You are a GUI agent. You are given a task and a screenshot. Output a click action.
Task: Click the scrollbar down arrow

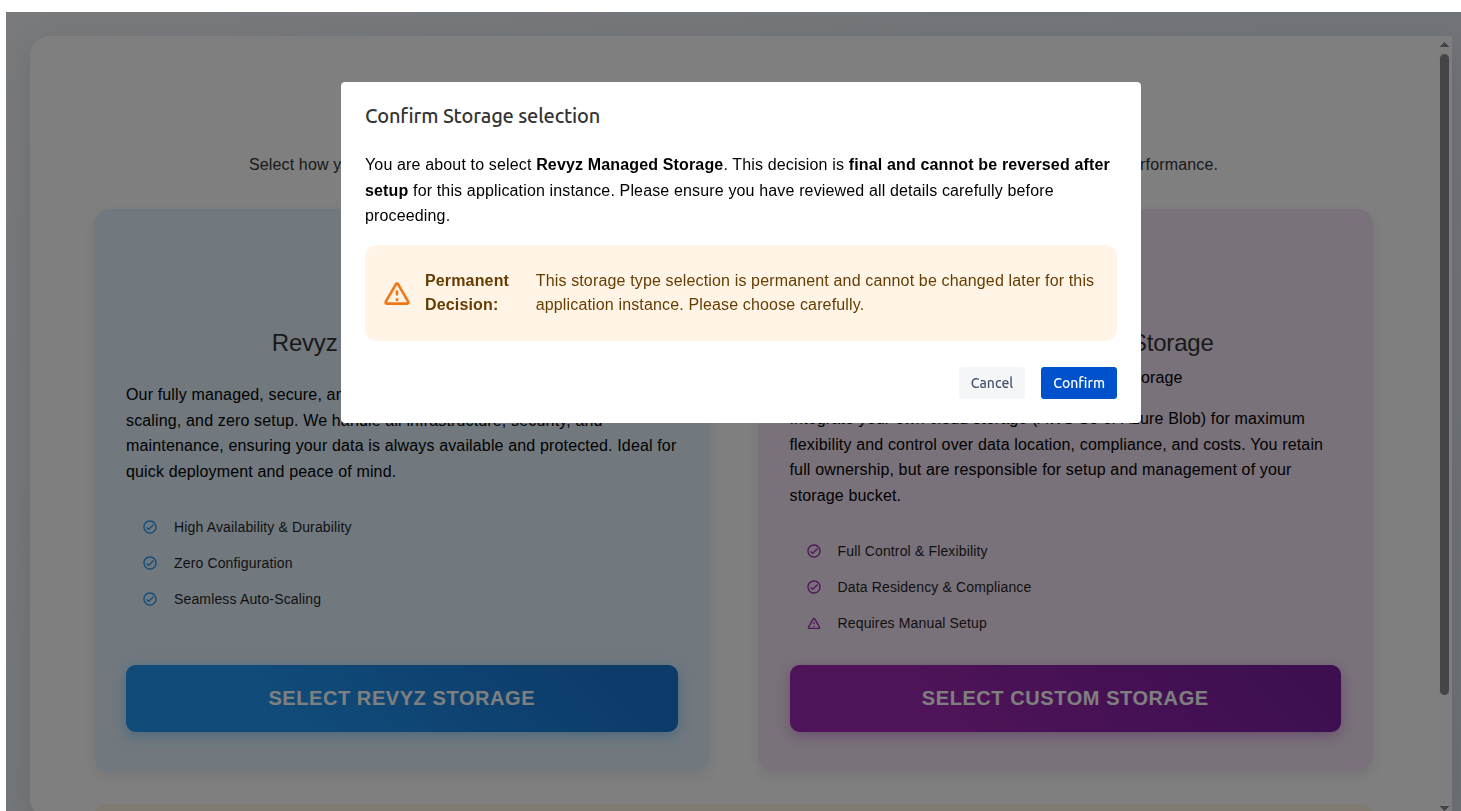pos(1444,805)
